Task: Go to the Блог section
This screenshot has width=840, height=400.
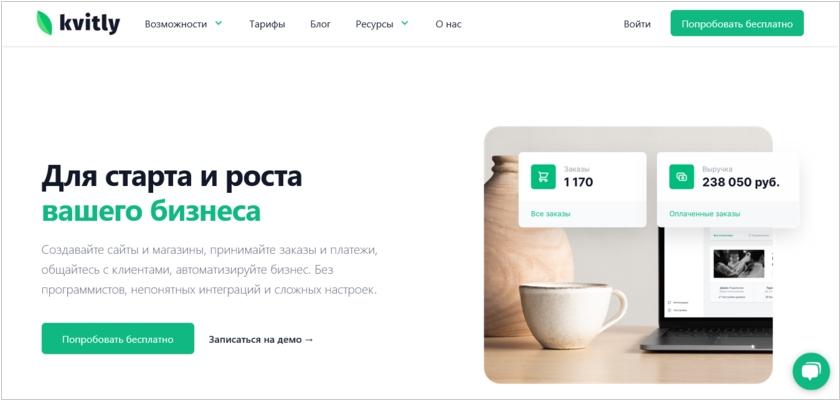Action: pyautogui.click(x=320, y=24)
